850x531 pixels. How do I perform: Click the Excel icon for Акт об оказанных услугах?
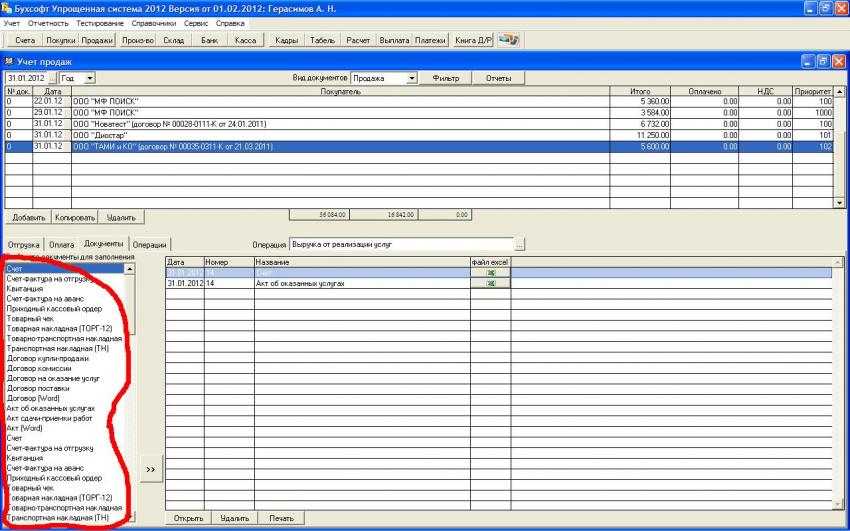tap(490, 283)
